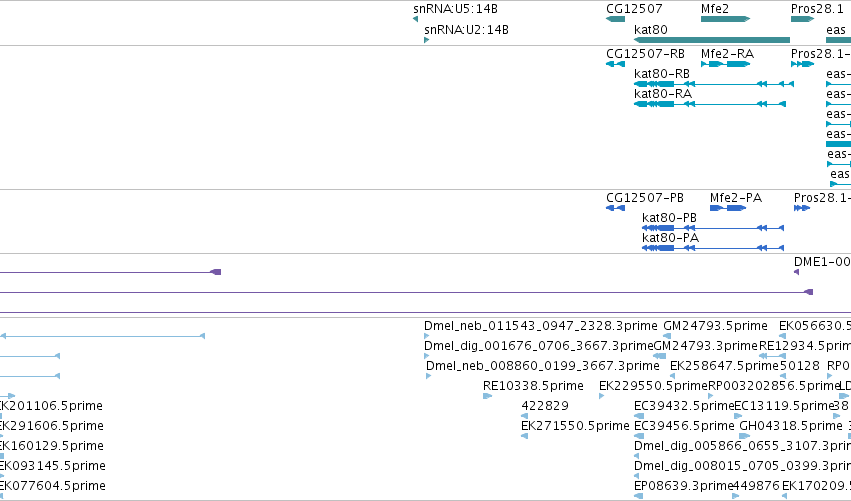Select the purple block ending the long middle line

(808, 292)
